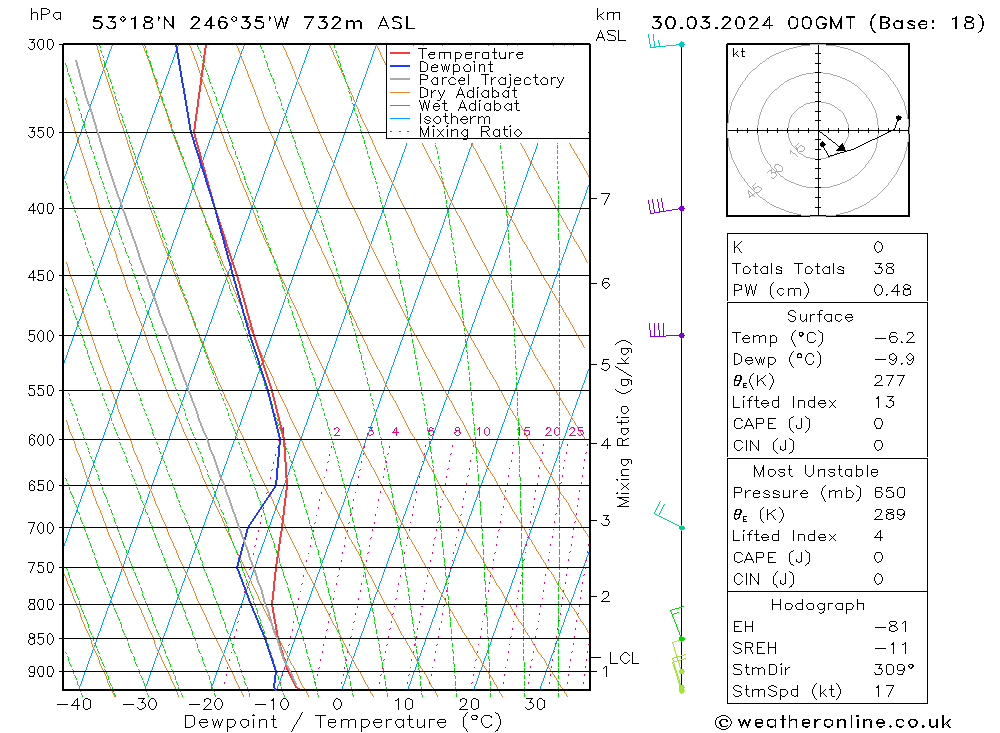Click the Most Unstable theta-E value 289
Viewport: 1000px width, 733px height.
890,514
